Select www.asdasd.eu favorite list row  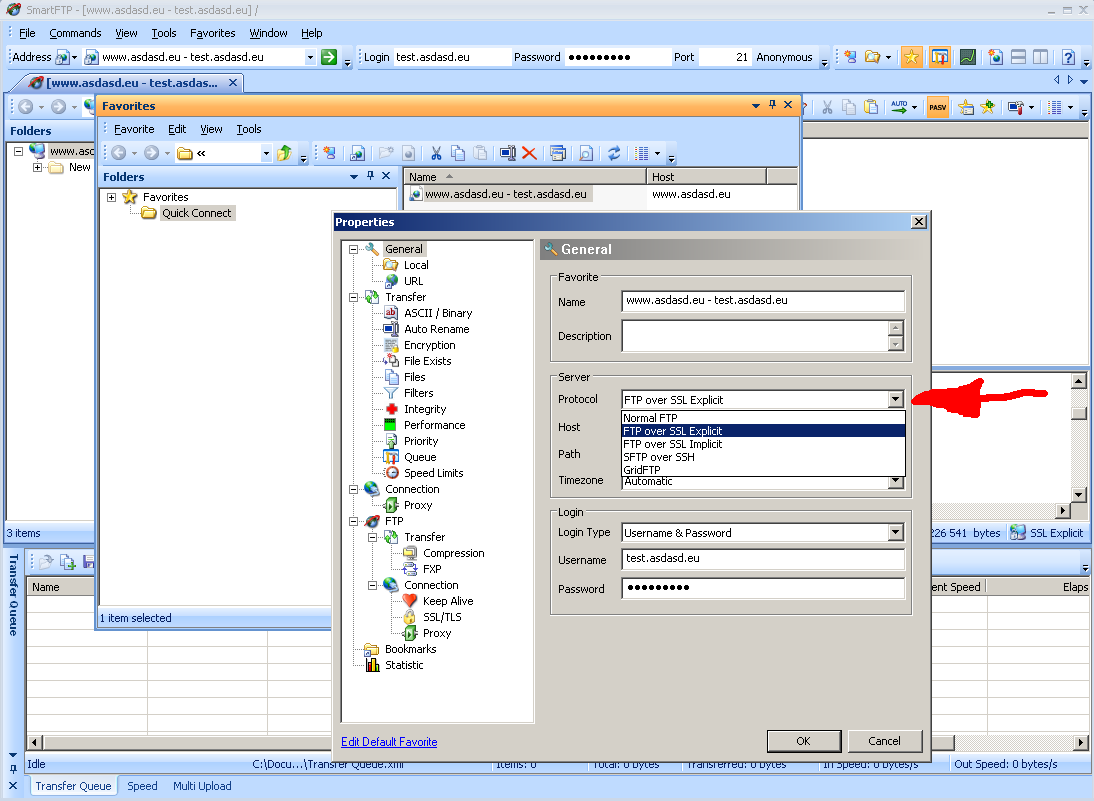pos(600,195)
